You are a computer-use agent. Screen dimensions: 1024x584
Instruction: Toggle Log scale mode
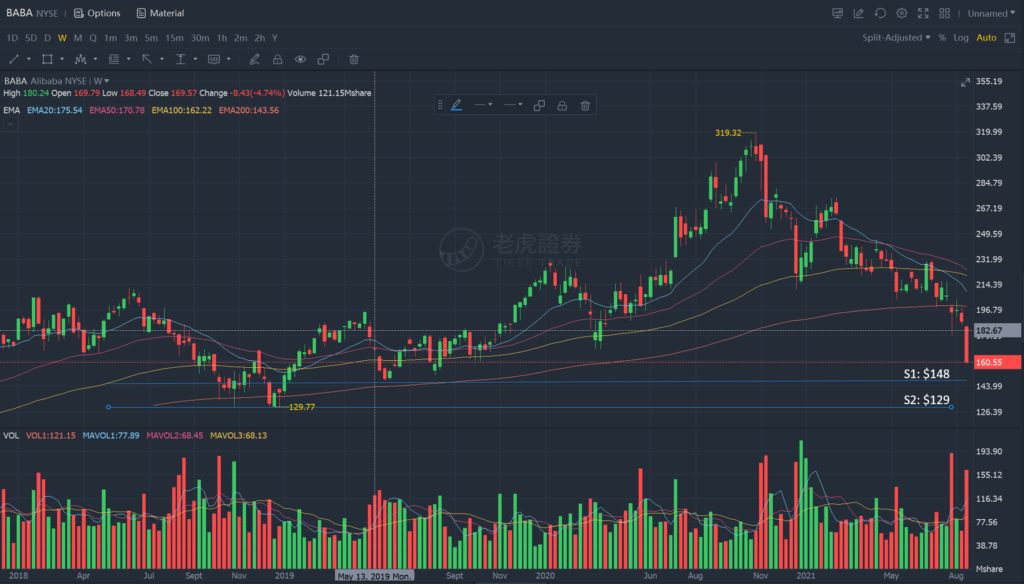pos(961,38)
